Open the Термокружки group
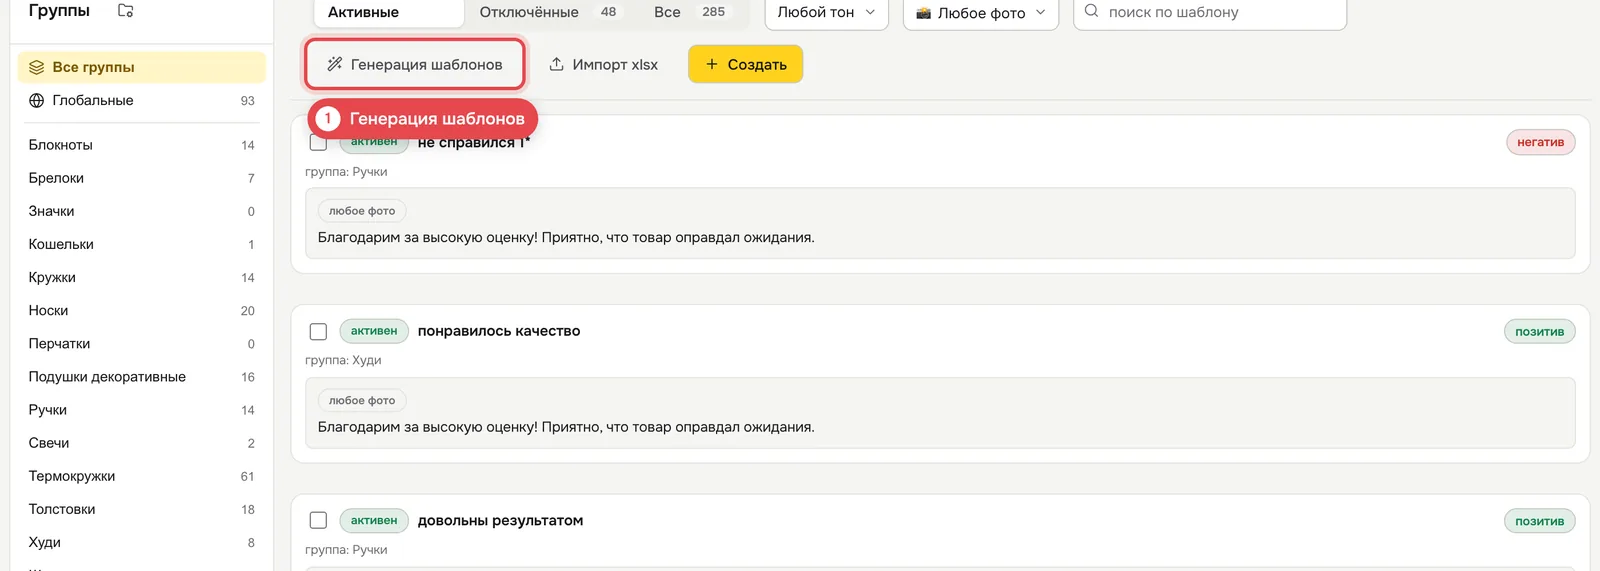 tap(142, 476)
